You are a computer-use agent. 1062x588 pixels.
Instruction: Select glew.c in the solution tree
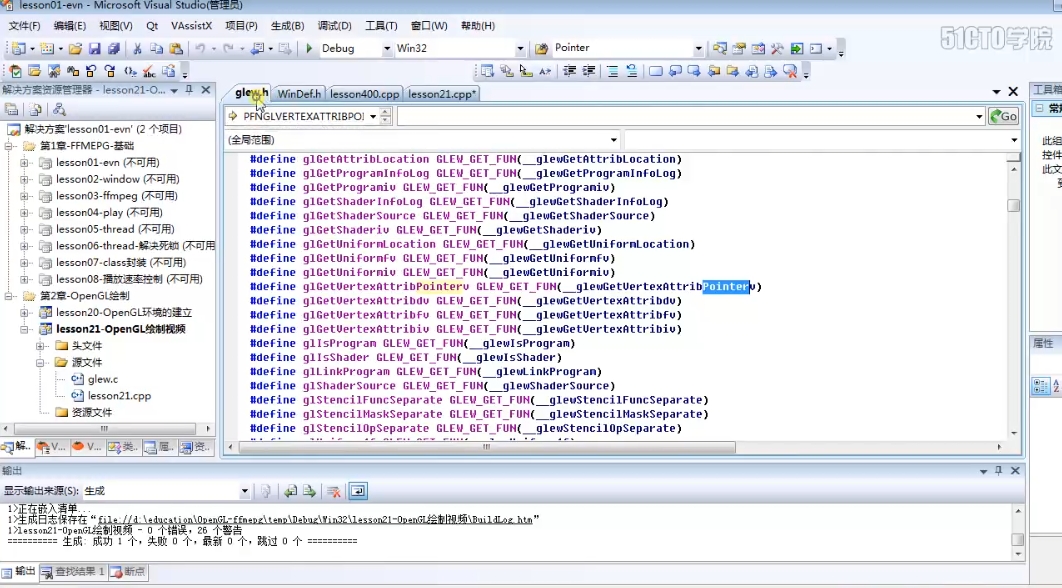click(x=102, y=379)
